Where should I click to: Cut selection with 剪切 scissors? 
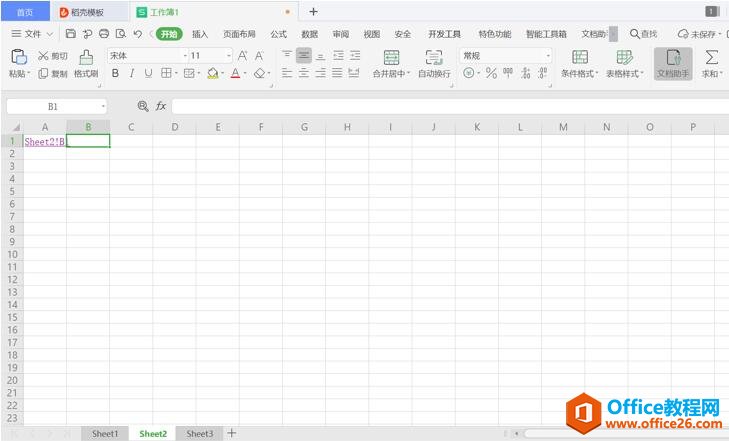tap(53, 56)
